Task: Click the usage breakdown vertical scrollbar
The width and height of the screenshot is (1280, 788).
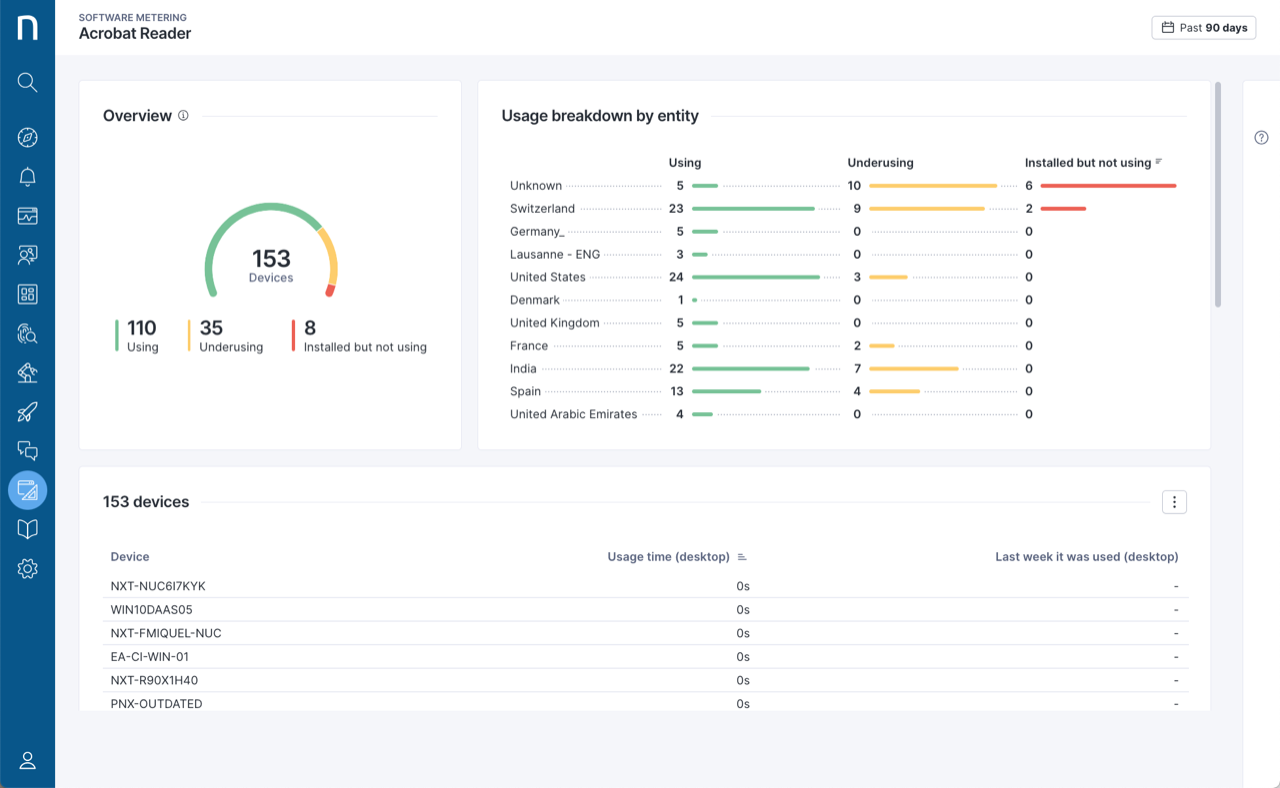Action: [1217, 195]
